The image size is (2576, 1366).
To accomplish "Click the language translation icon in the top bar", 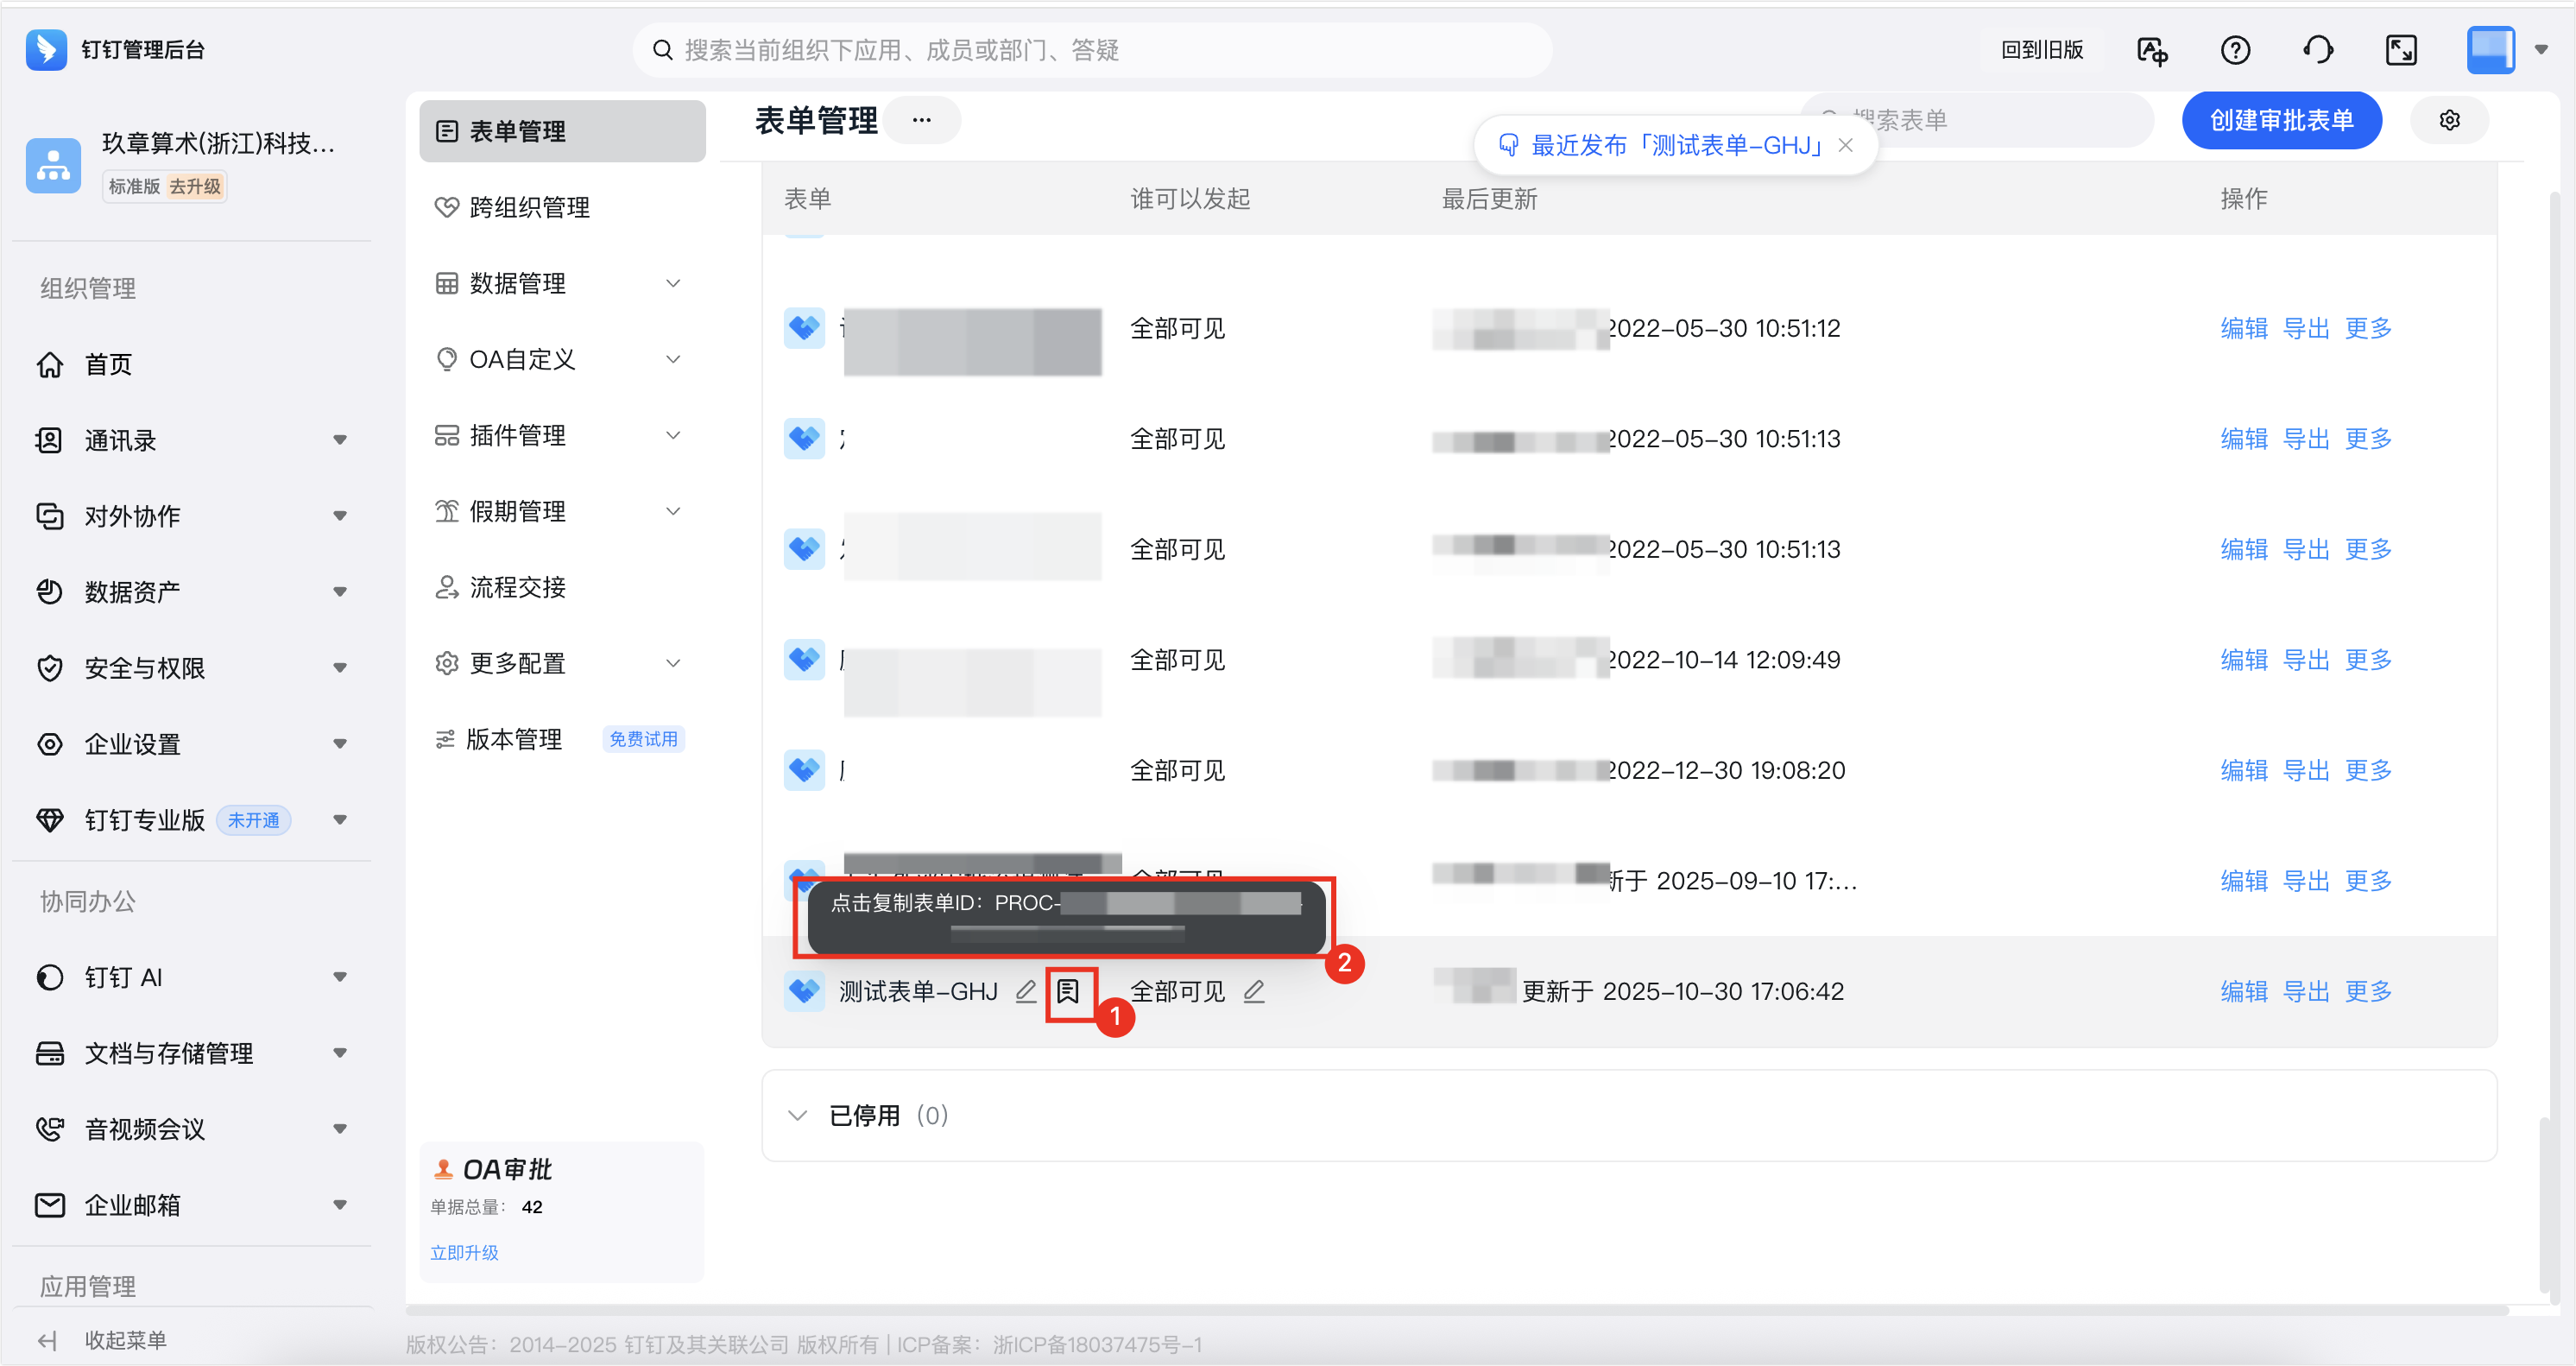I will 2151,50.
